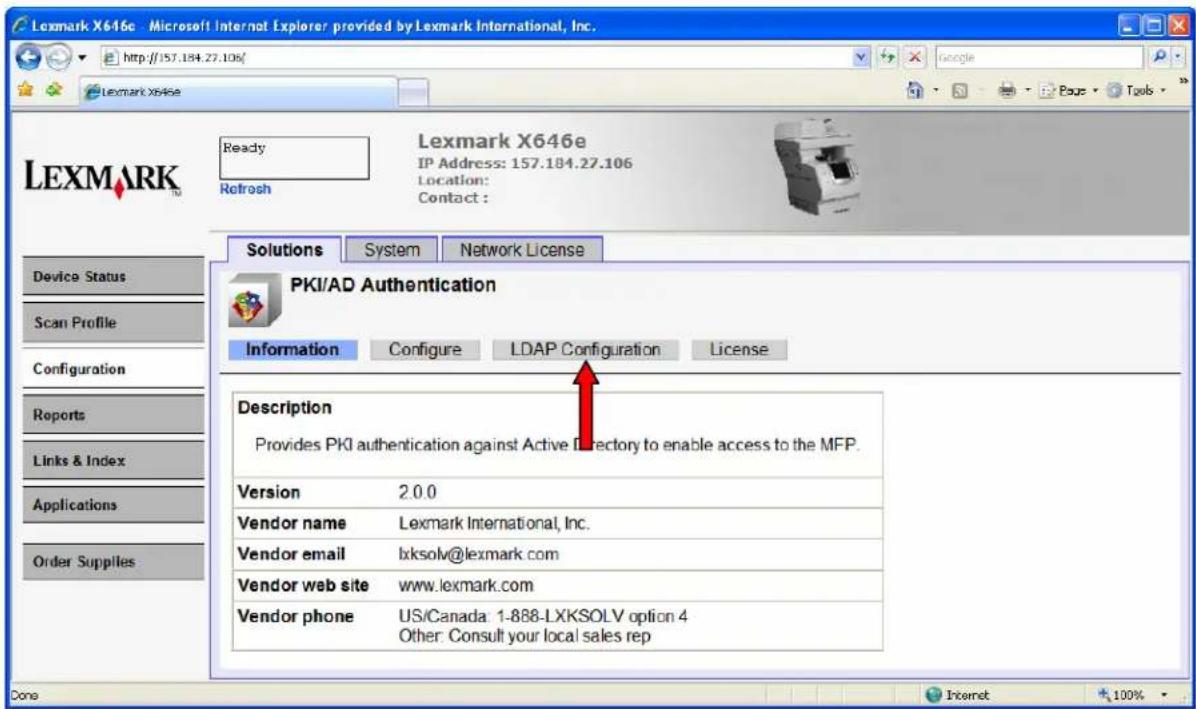
Task: Click the Add to Favorites icon
Action: pyautogui.click(x=53, y=90)
